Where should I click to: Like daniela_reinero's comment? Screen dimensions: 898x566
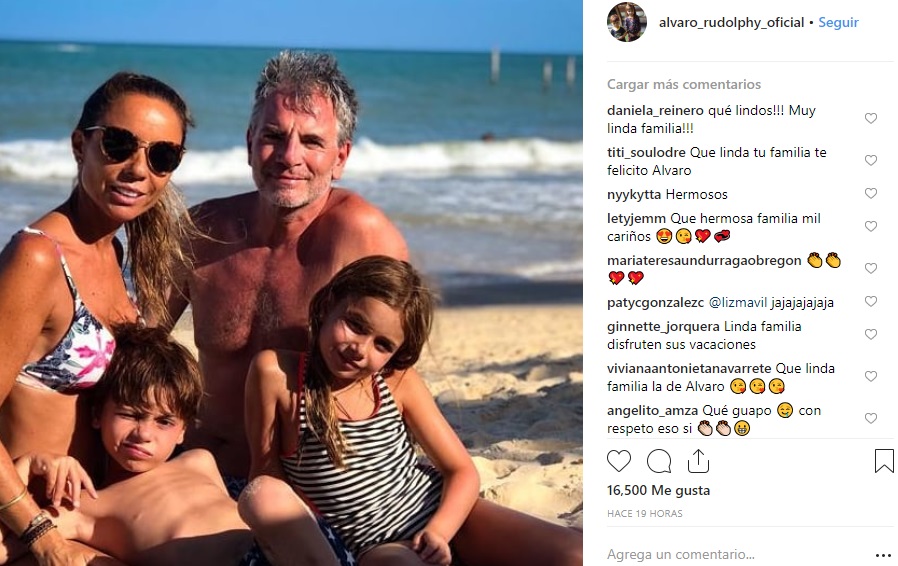(871, 119)
